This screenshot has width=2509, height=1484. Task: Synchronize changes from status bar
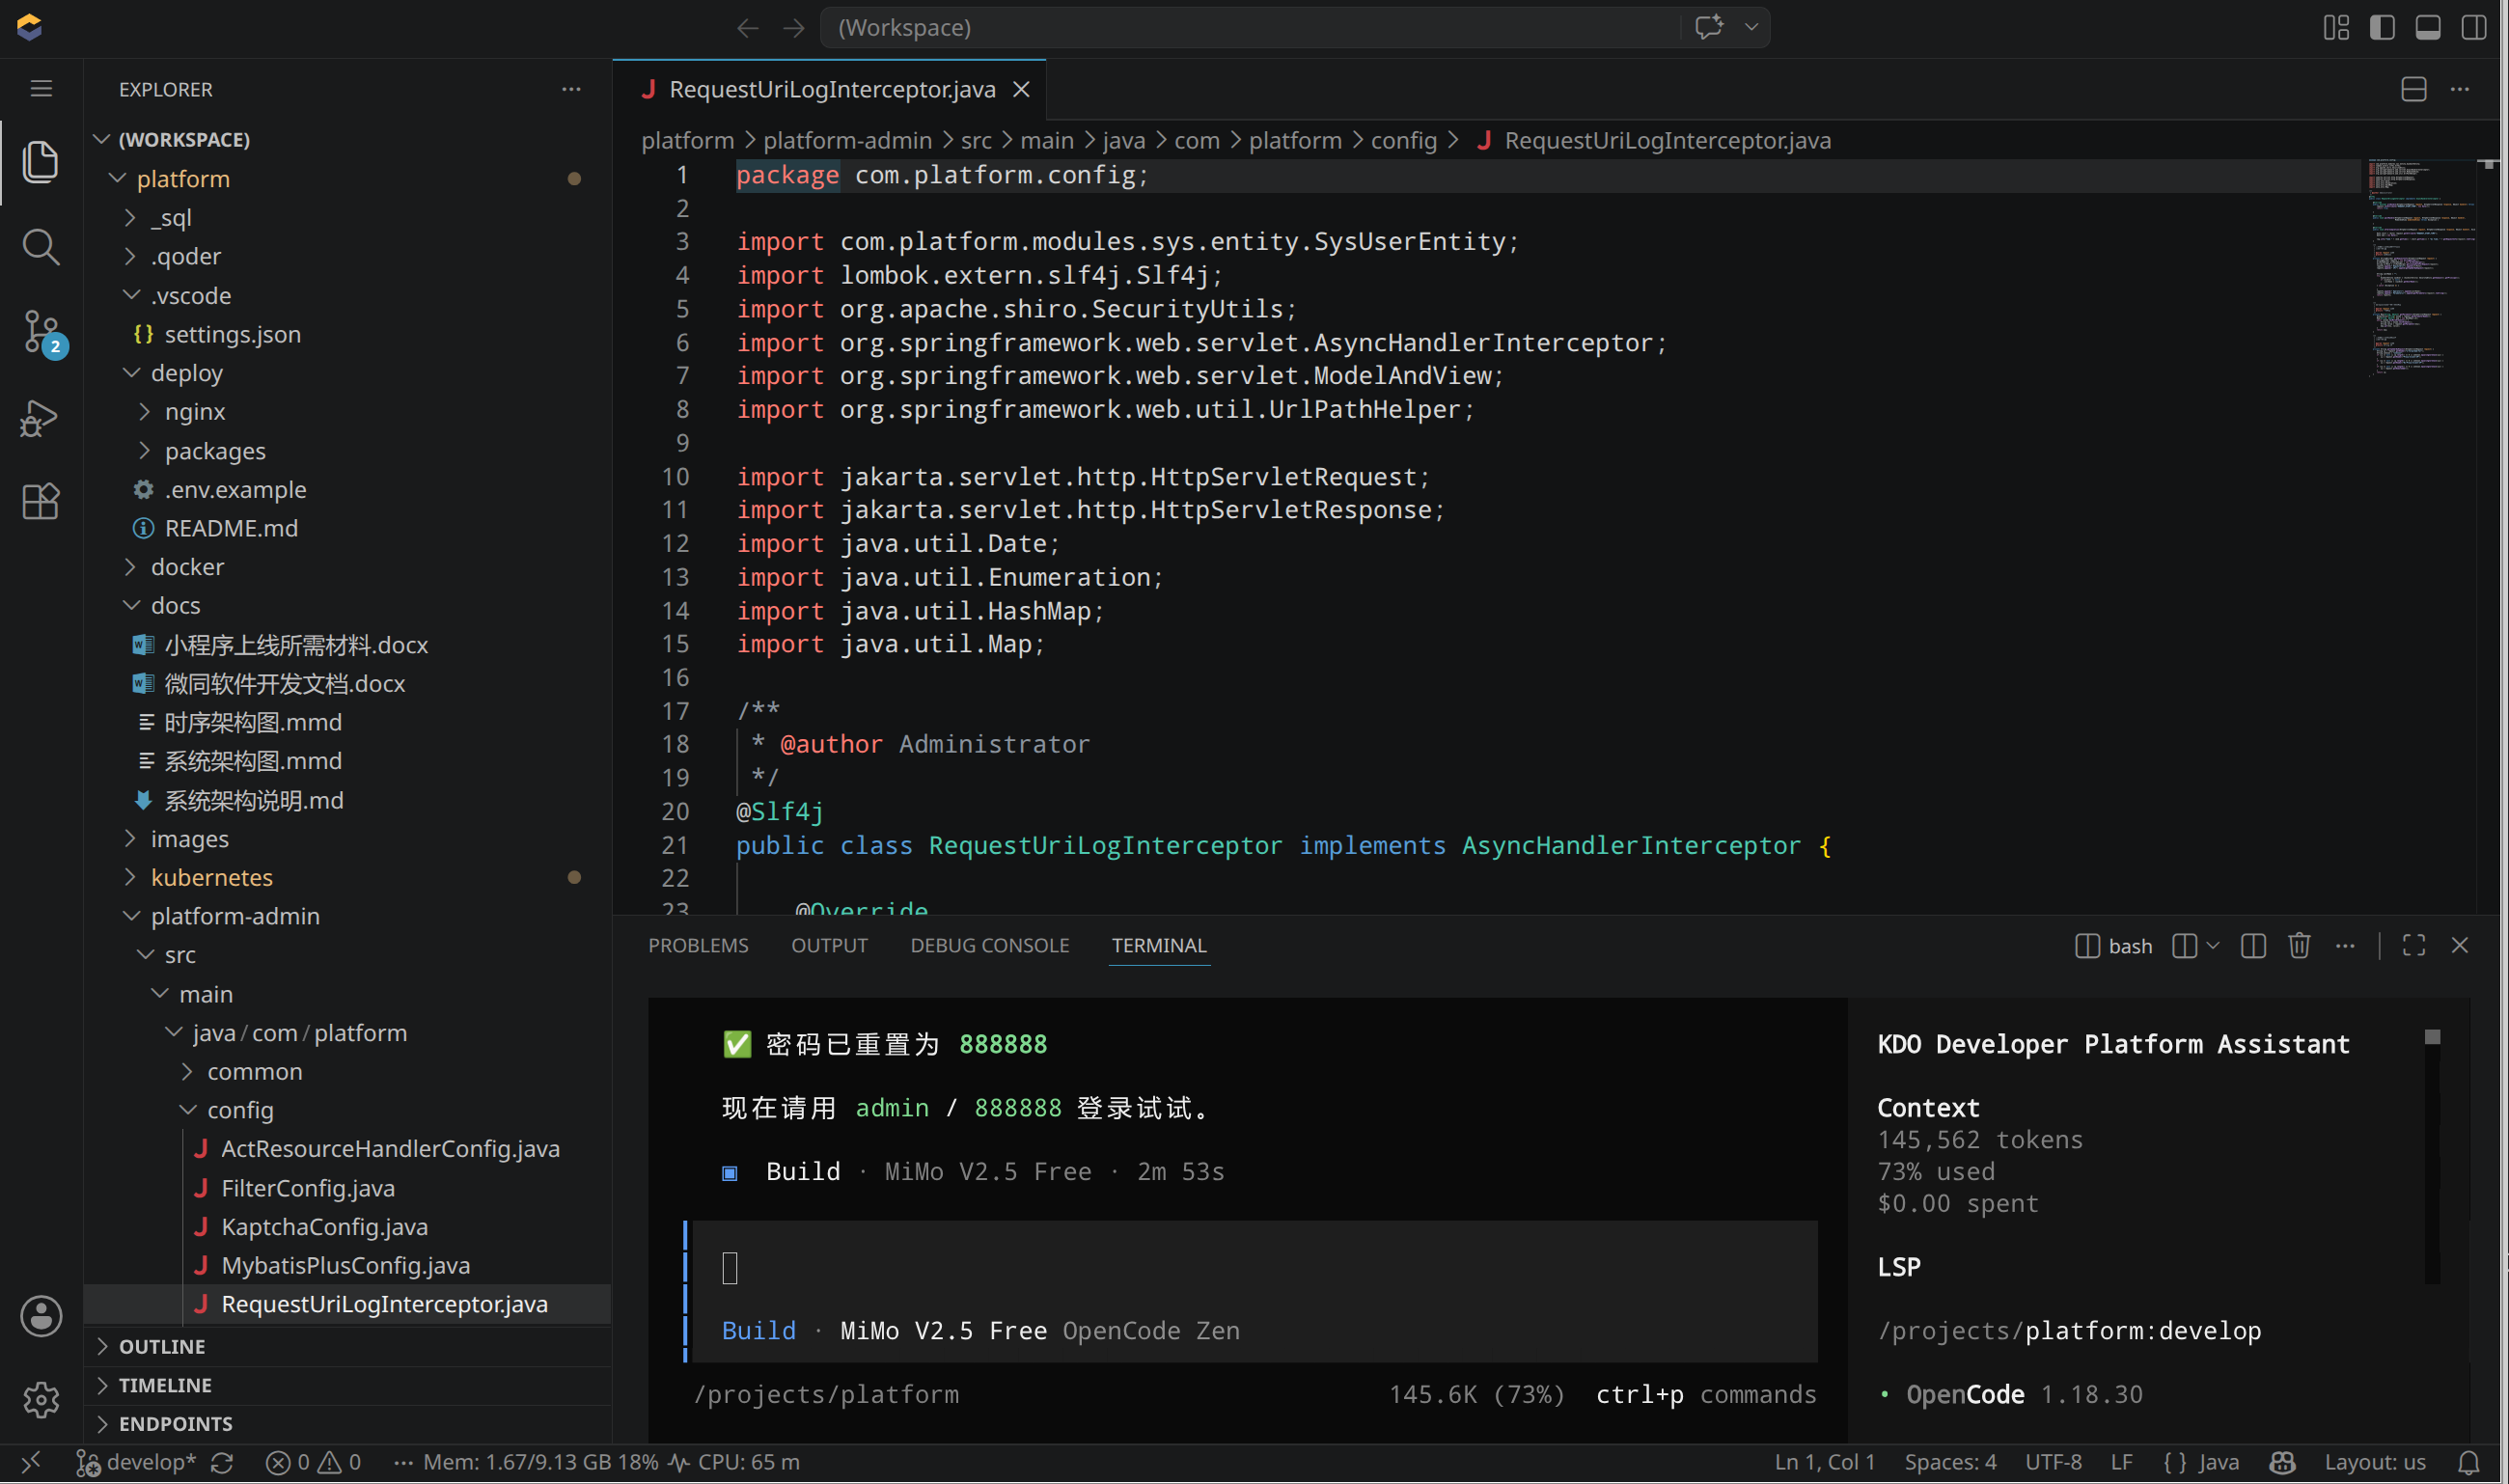pos(222,1462)
